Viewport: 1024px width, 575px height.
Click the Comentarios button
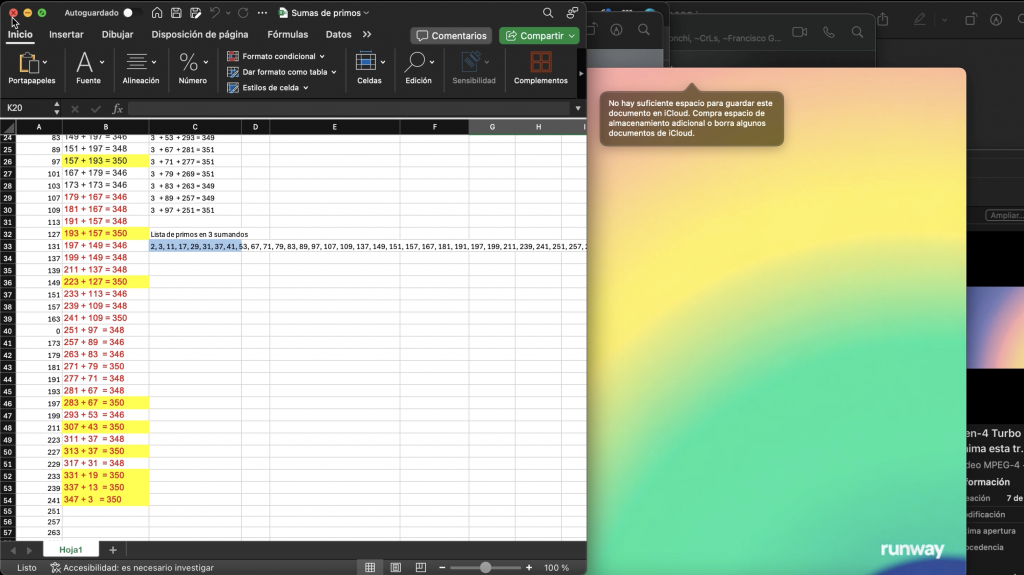pyautogui.click(x=451, y=35)
